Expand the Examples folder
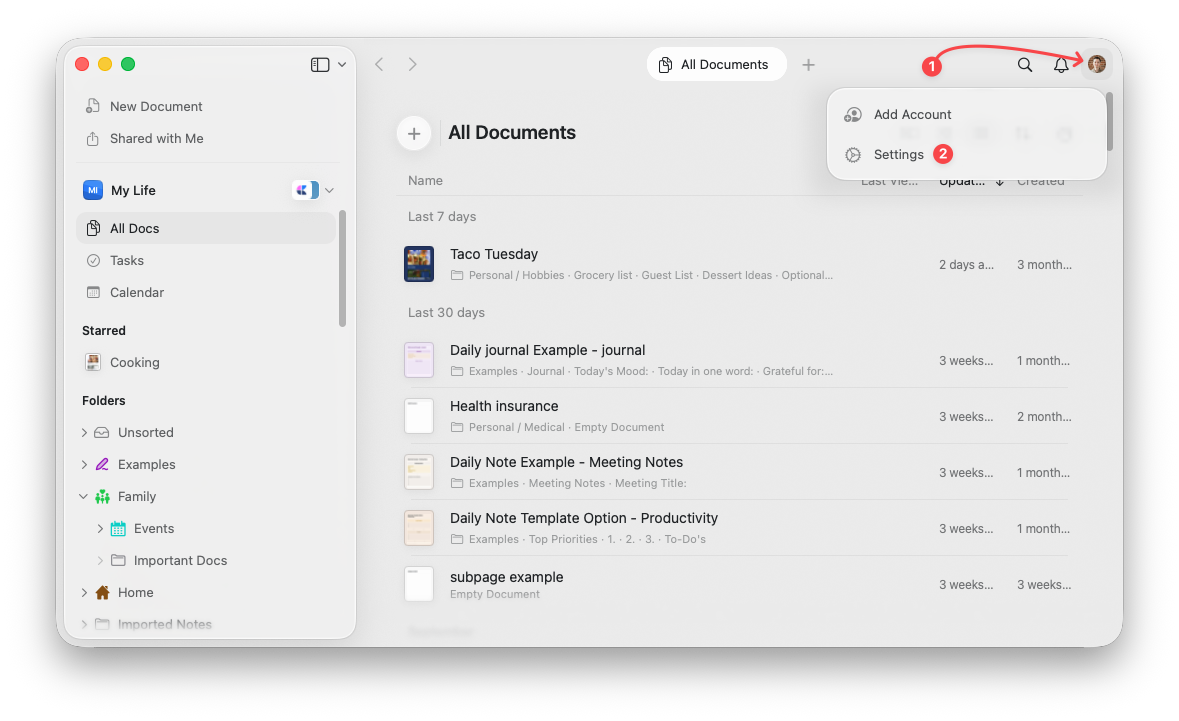The width and height of the screenshot is (1179, 721). click(84, 465)
